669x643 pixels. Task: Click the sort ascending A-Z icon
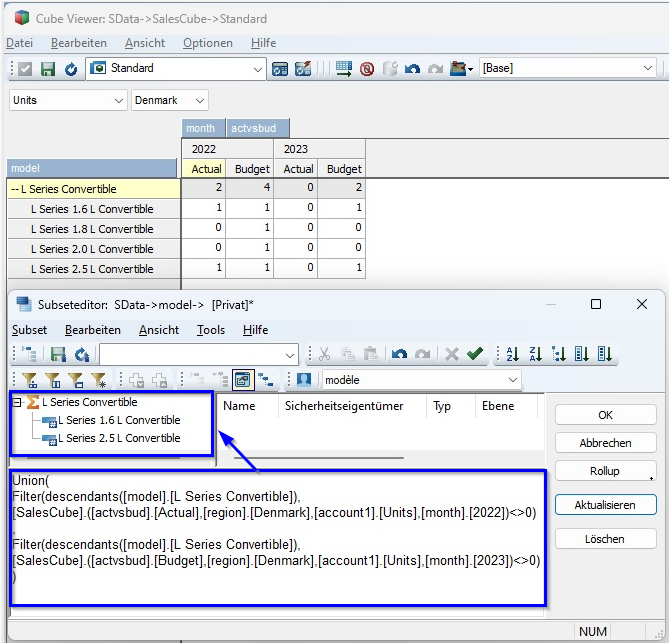tap(513, 354)
